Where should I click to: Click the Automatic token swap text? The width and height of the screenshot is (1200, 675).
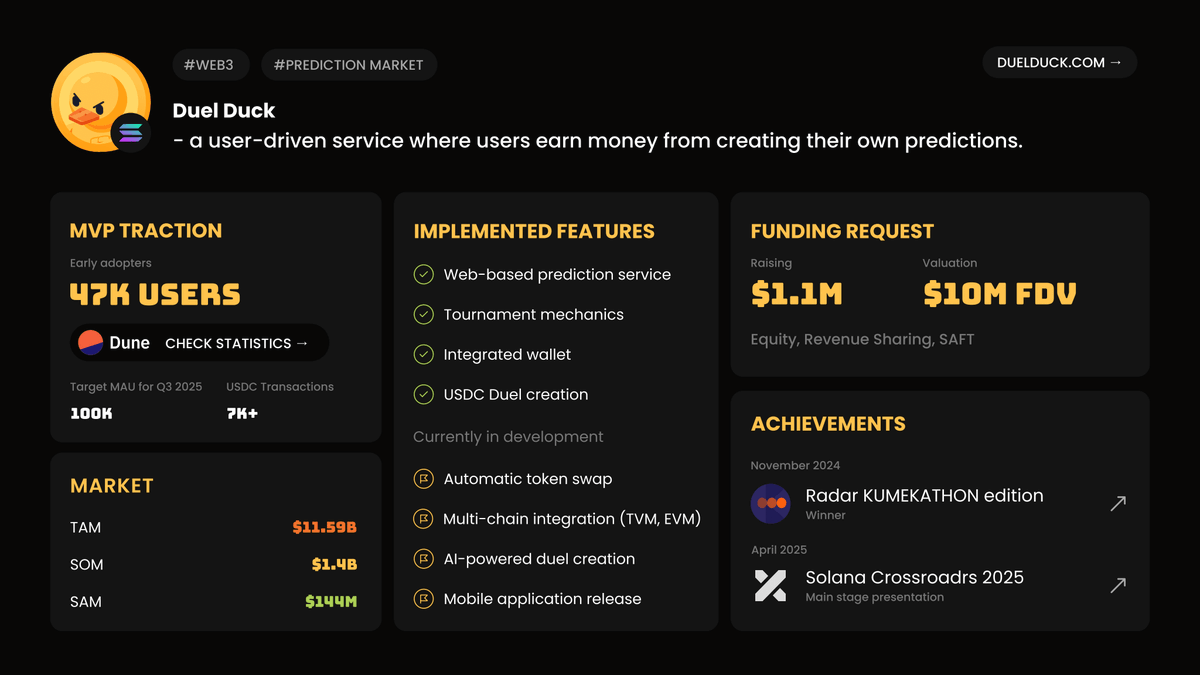(528, 479)
